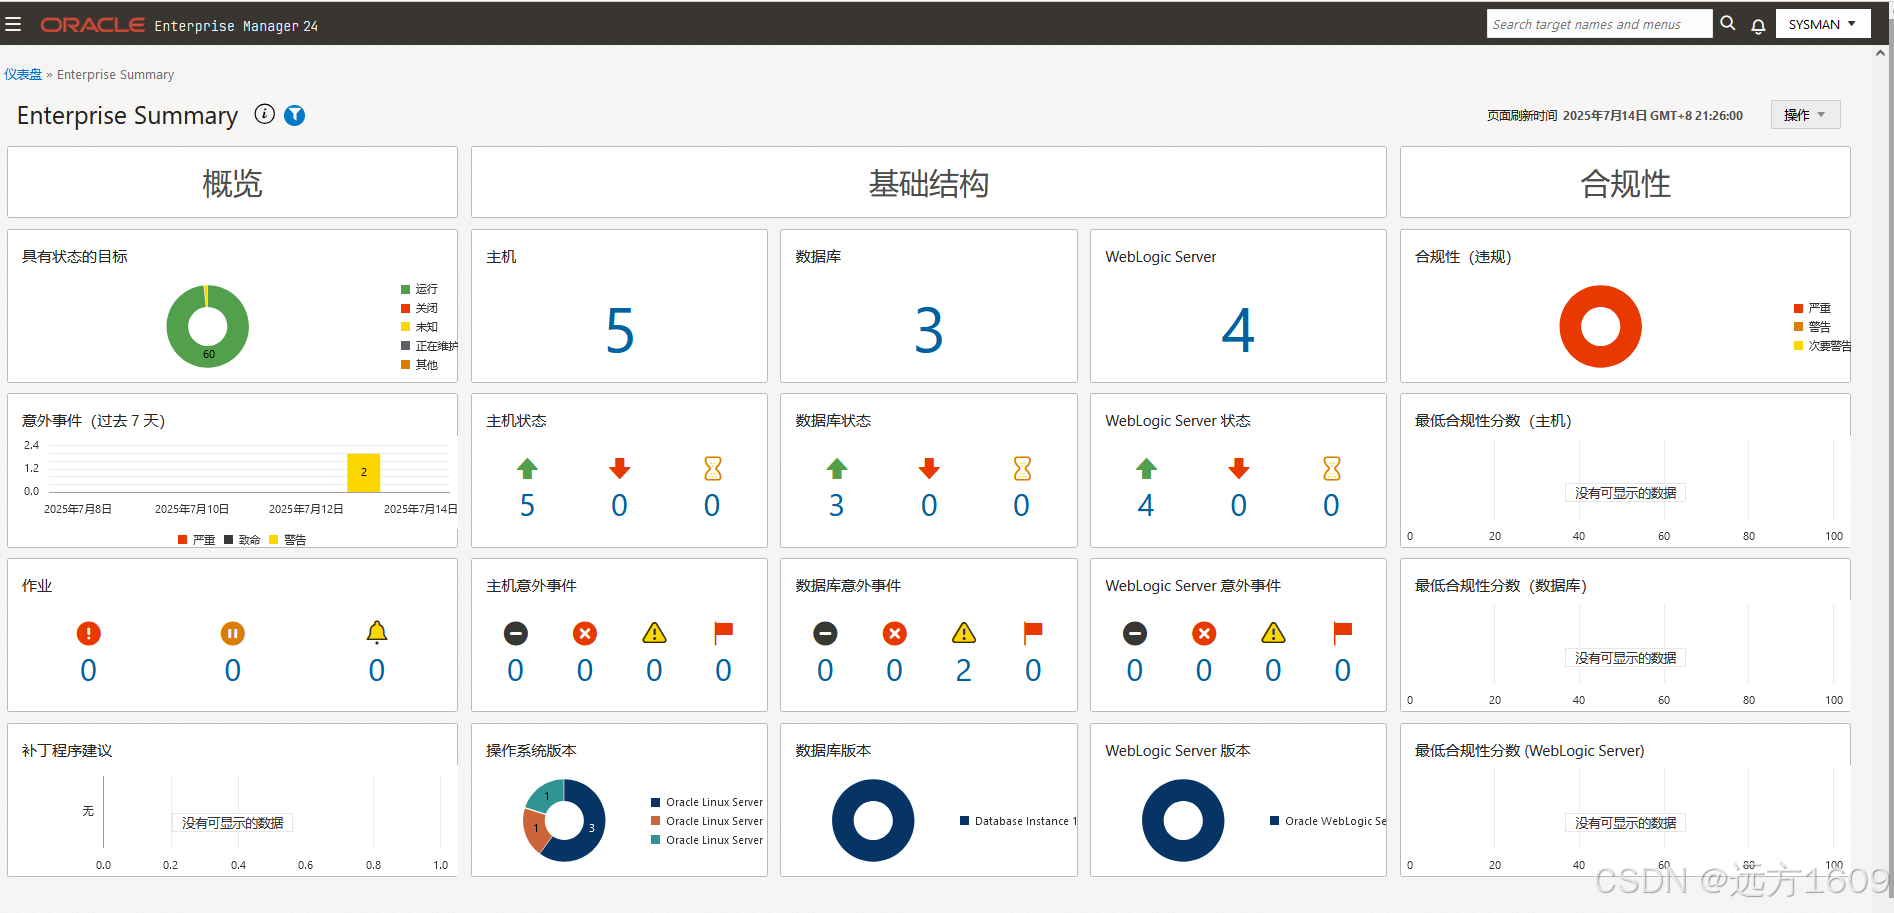Viewport: 1894px width, 913px height.
Task: Click the host status up arrow
Action: tap(527, 468)
